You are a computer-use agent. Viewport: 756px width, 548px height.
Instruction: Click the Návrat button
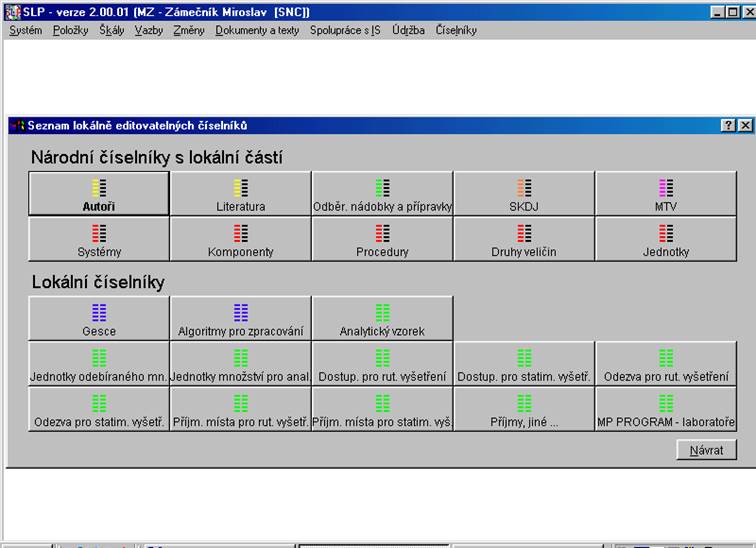706,451
